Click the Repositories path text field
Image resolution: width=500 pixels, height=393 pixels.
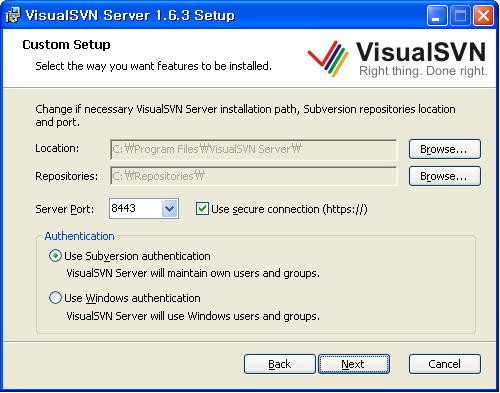[254, 176]
